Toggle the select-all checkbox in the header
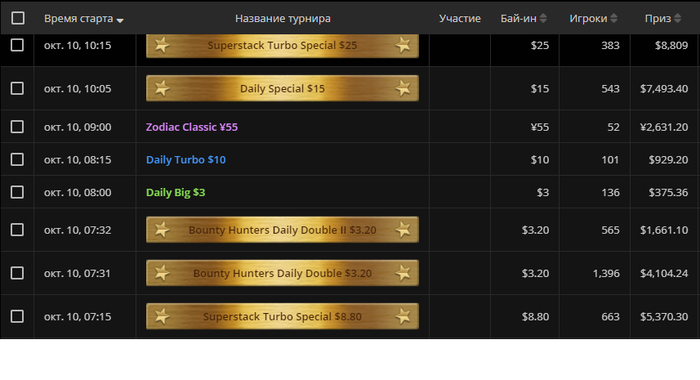 coord(18,18)
